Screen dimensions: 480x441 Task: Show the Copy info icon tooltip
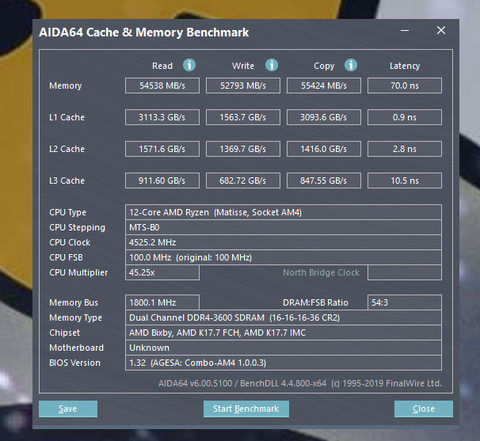(x=351, y=65)
